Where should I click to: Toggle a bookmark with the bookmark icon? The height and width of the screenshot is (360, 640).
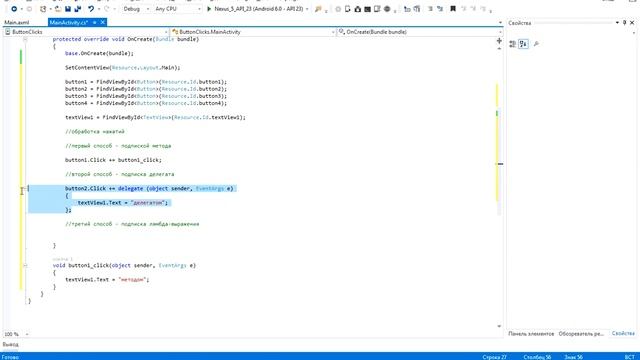click(x=453, y=9)
